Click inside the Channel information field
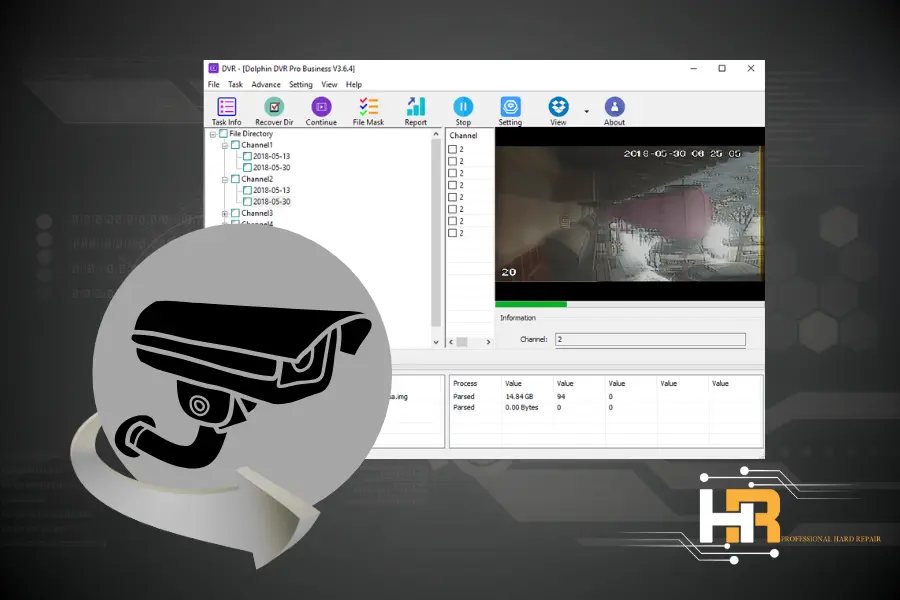Viewport: 900px width, 600px height. pos(650,339)
